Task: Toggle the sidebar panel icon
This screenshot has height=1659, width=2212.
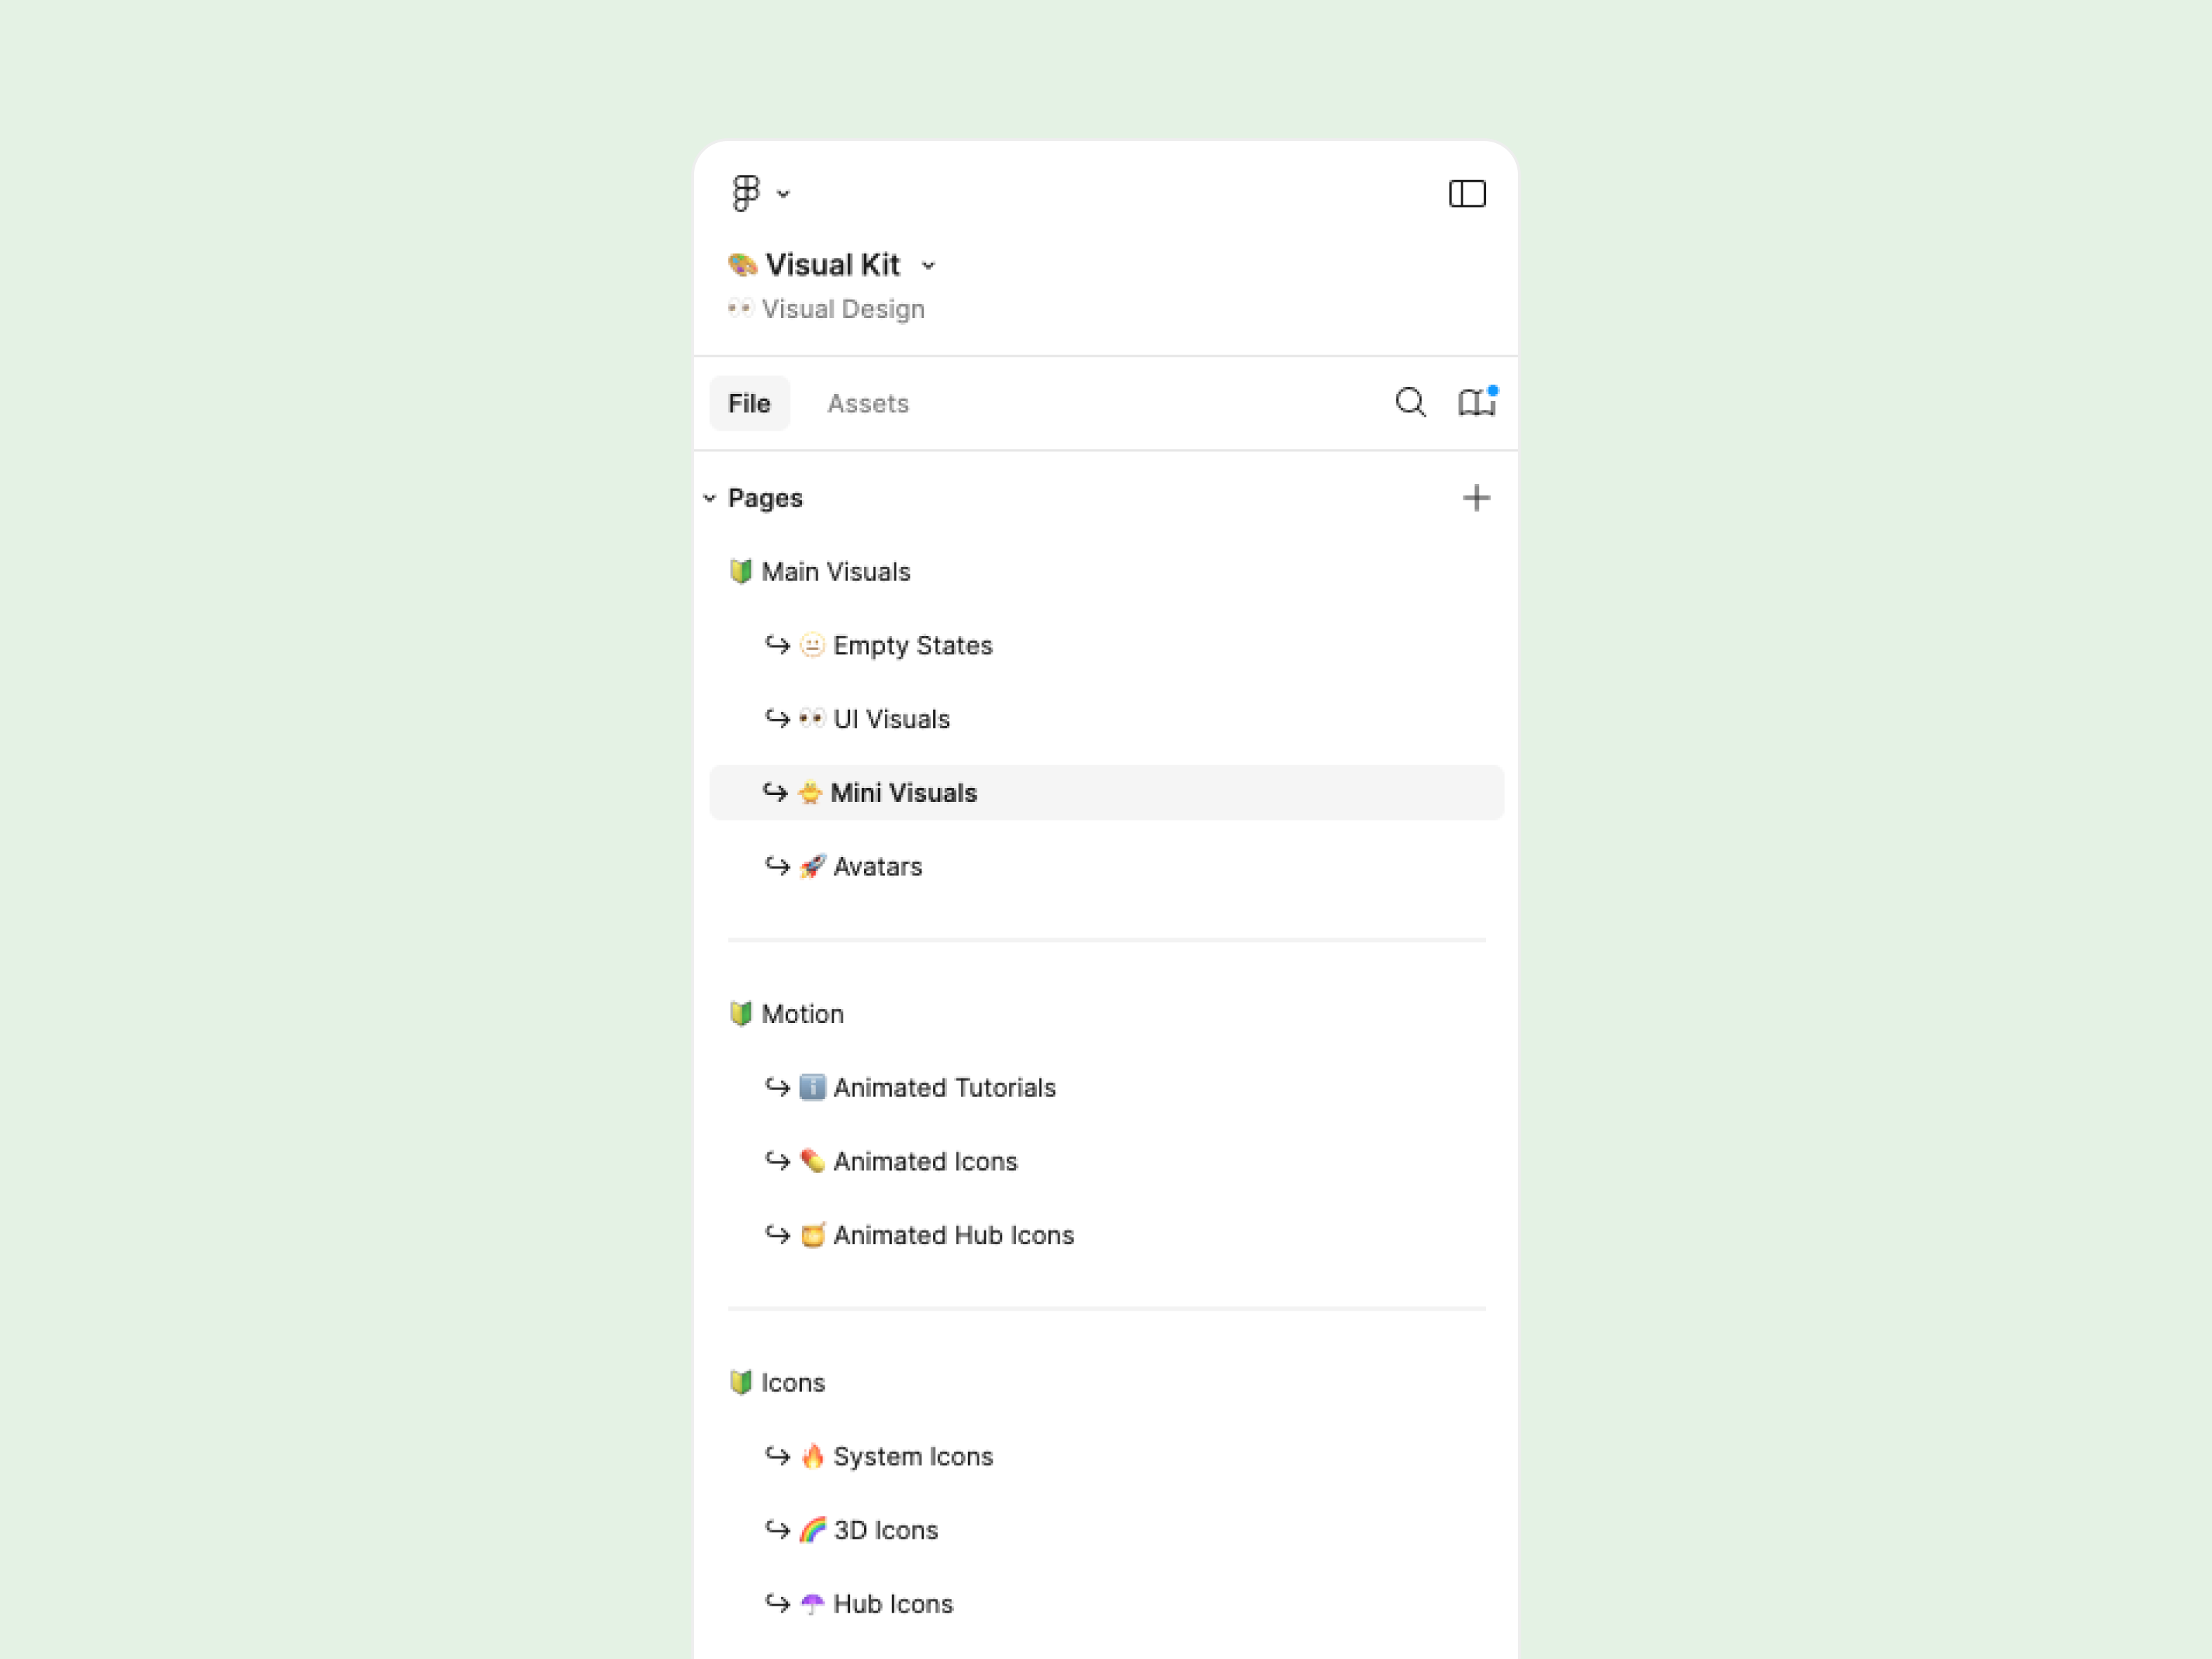Action: coord(1466,193)
